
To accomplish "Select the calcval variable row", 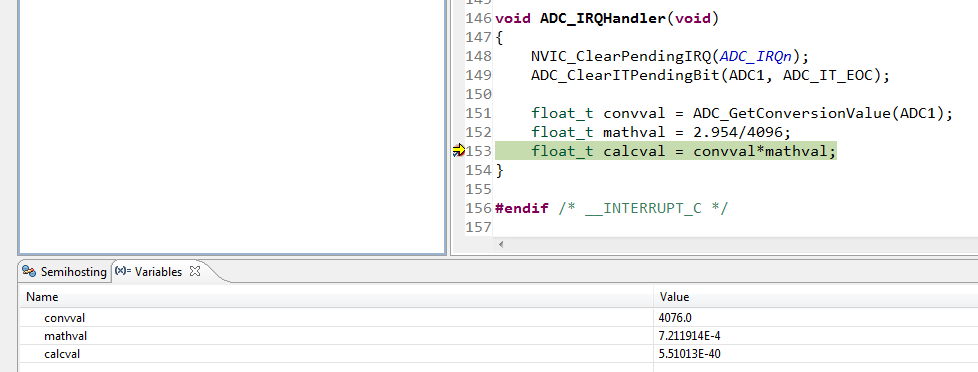I will coord(337,354).
